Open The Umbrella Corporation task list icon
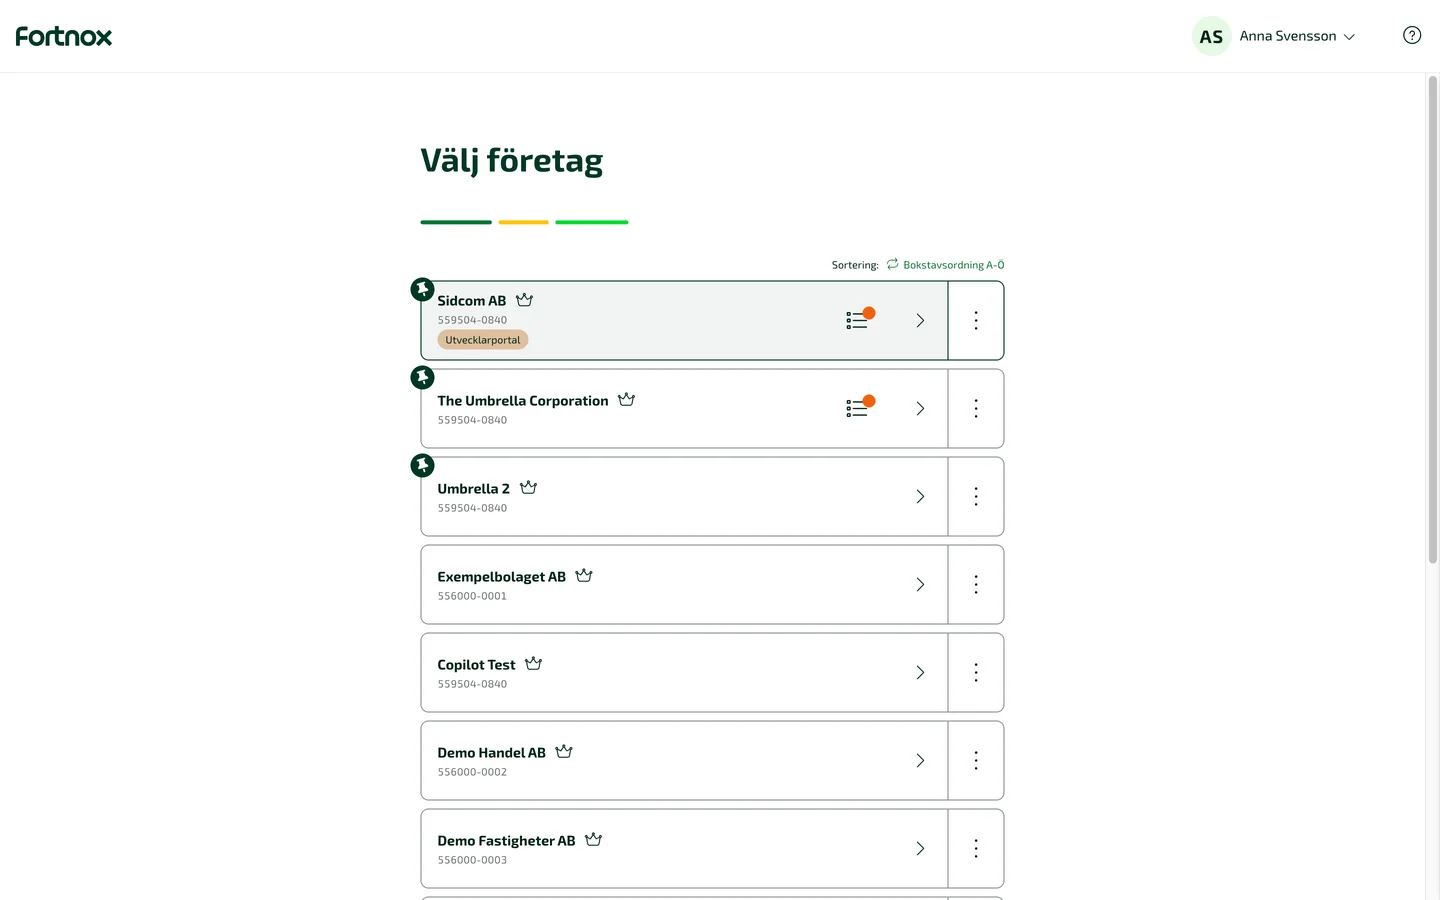 point(860,407)
